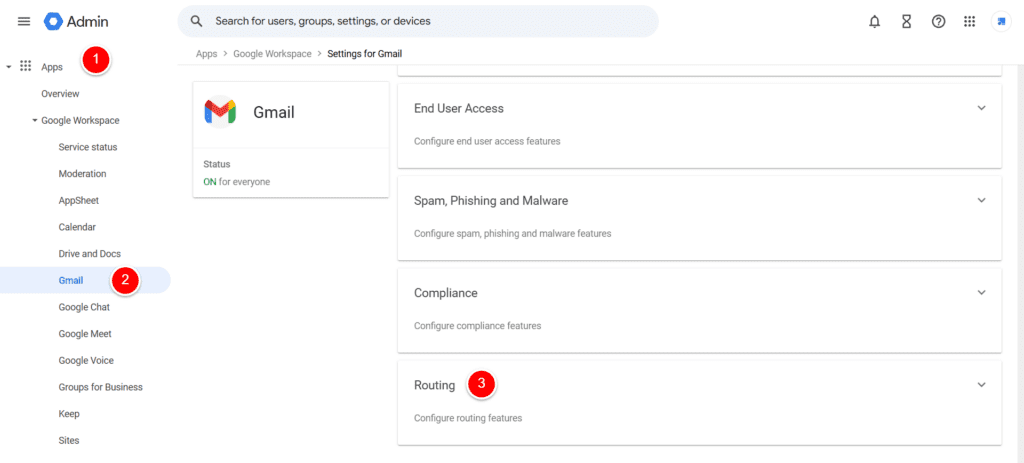Select Overview in the sidebar

(60, 93)
